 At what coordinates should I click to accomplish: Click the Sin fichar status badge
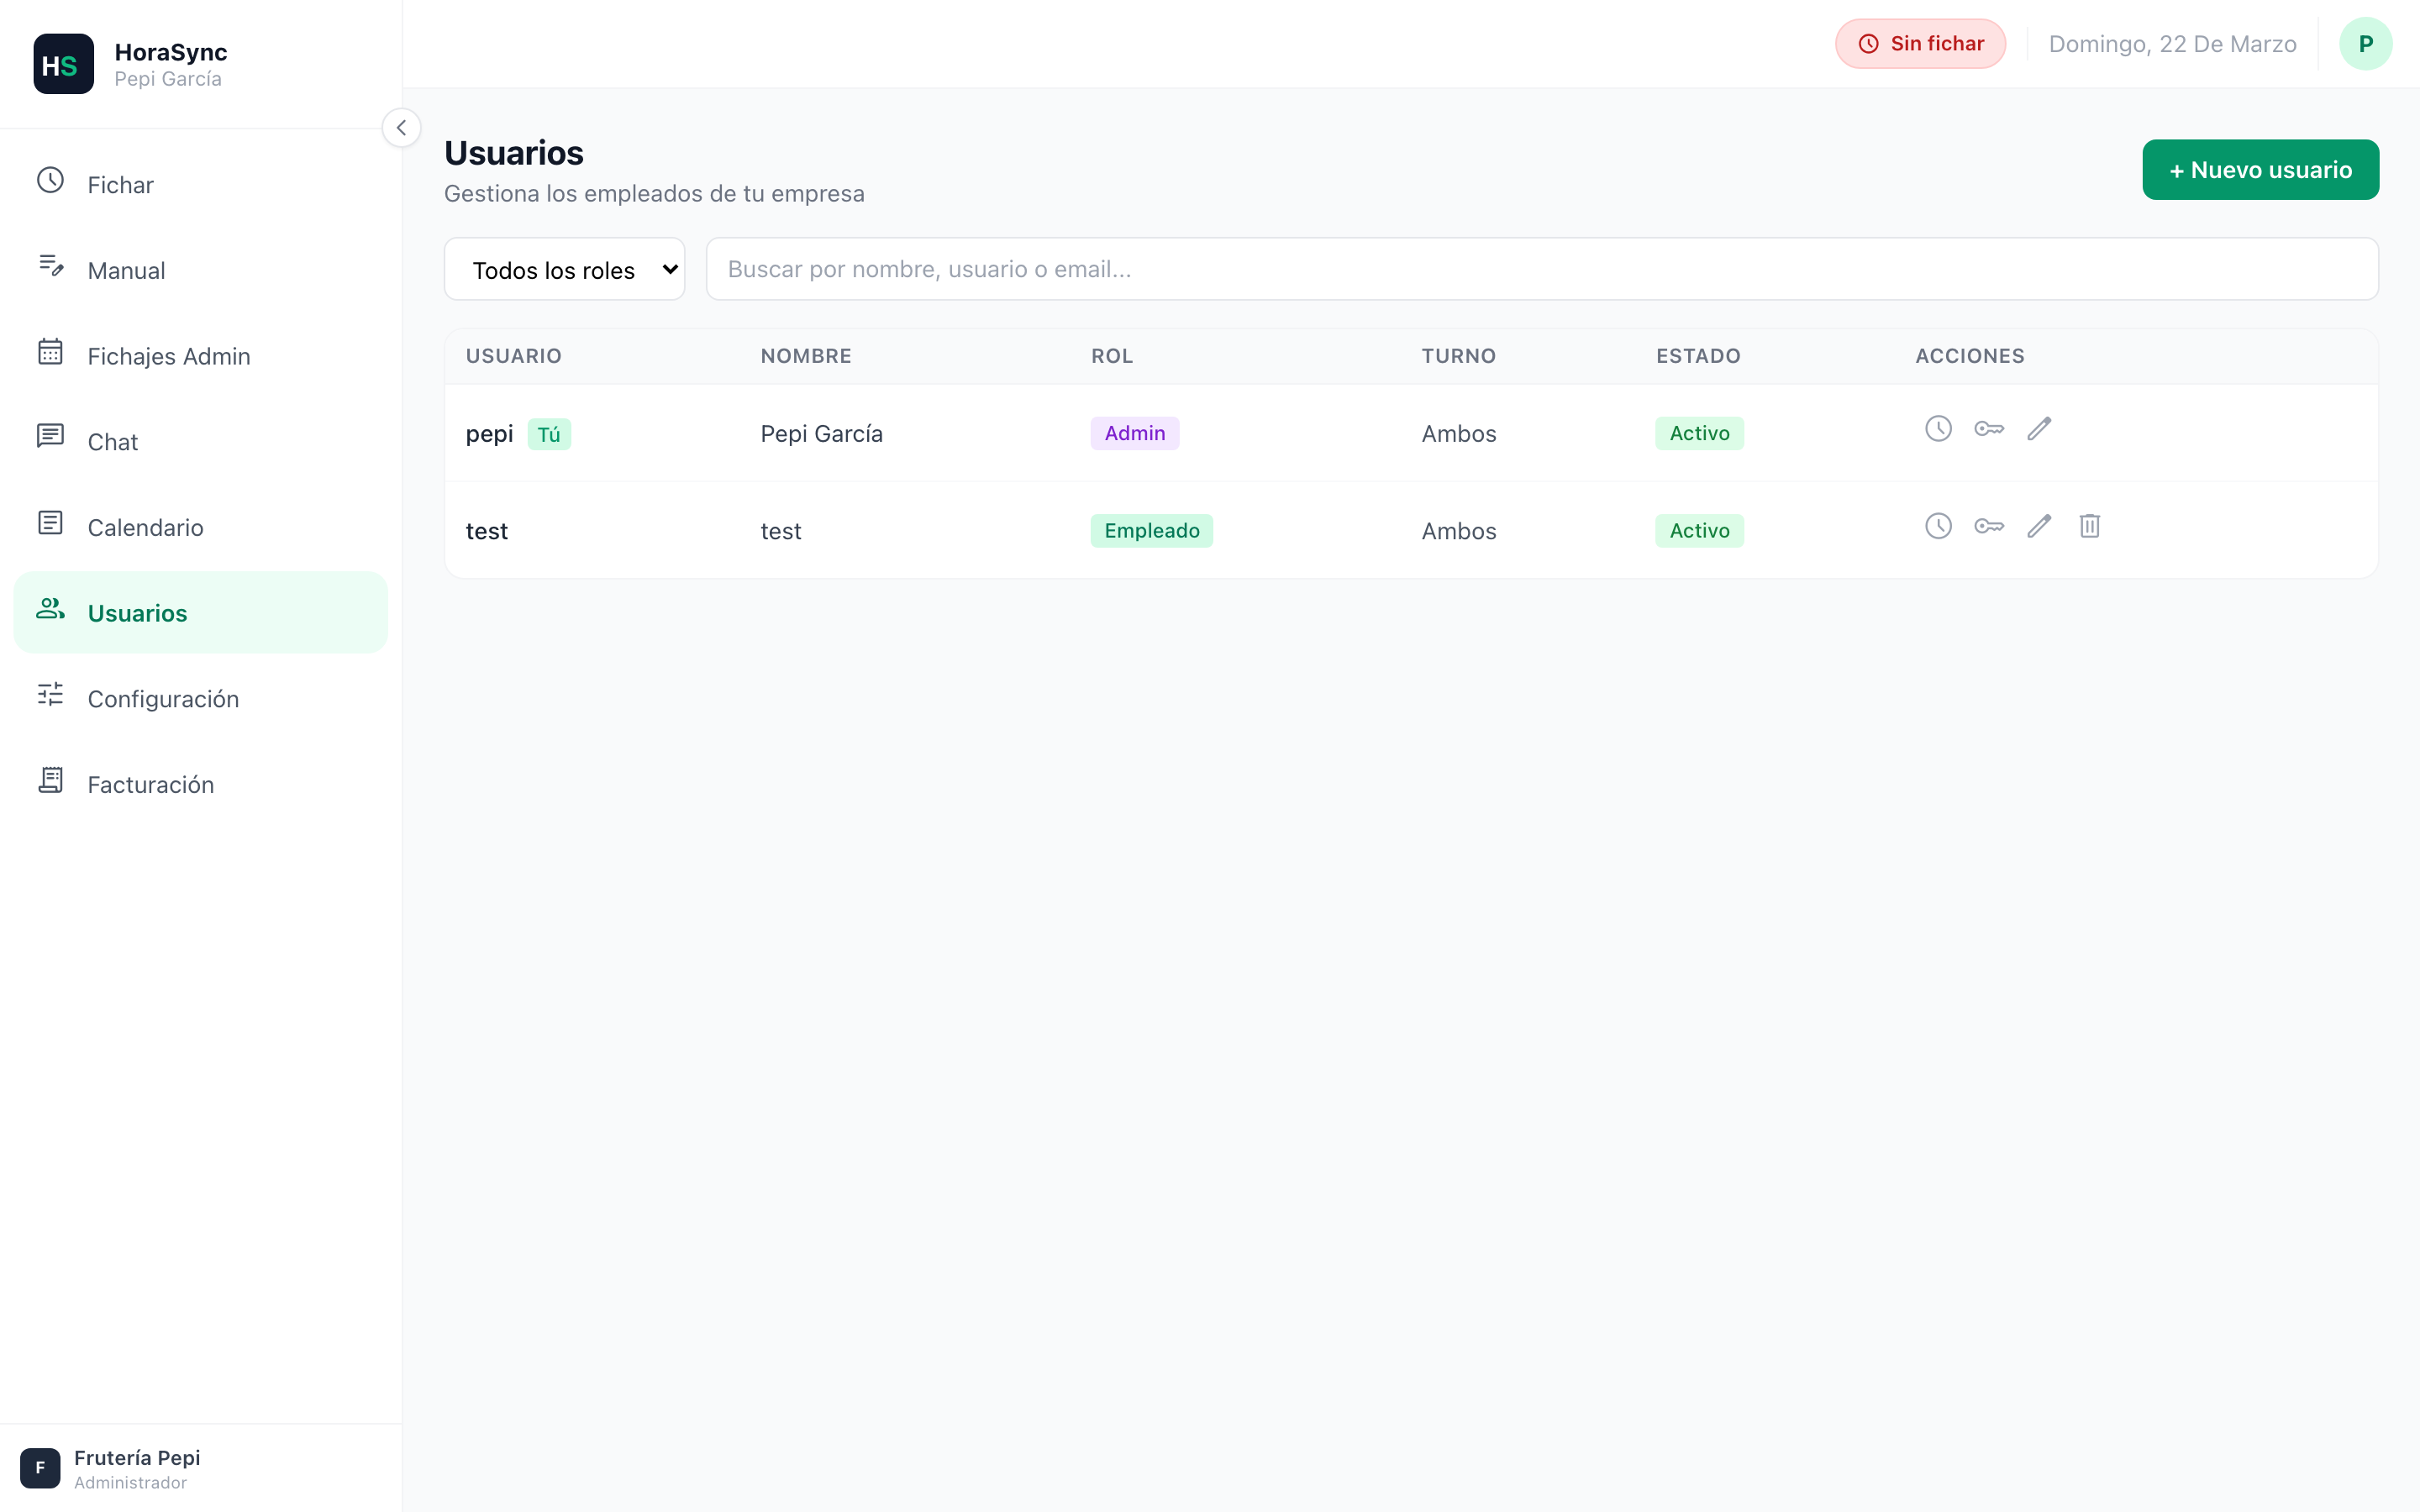coord(1919,44)
